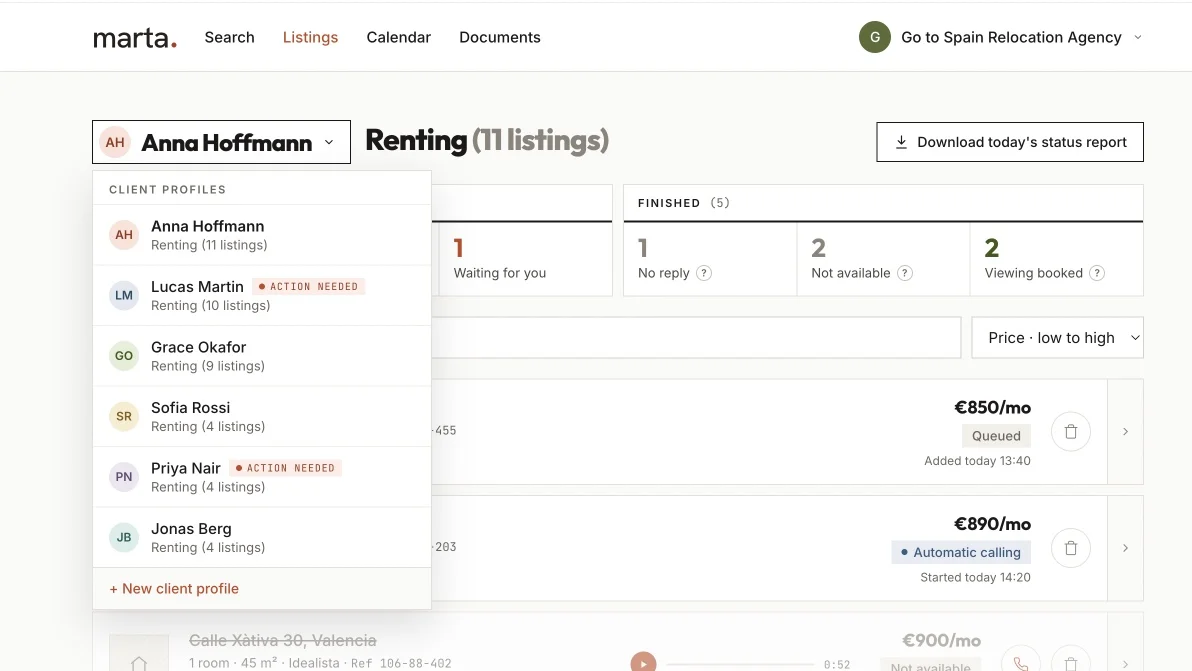Click the €890/mo price text

tap(993, 524)
